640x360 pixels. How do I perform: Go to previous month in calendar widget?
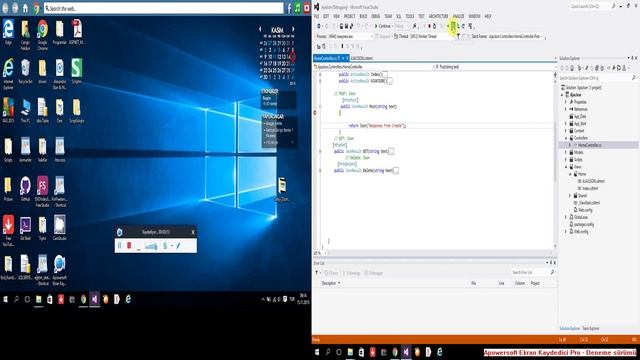click(x=260, y=29)
